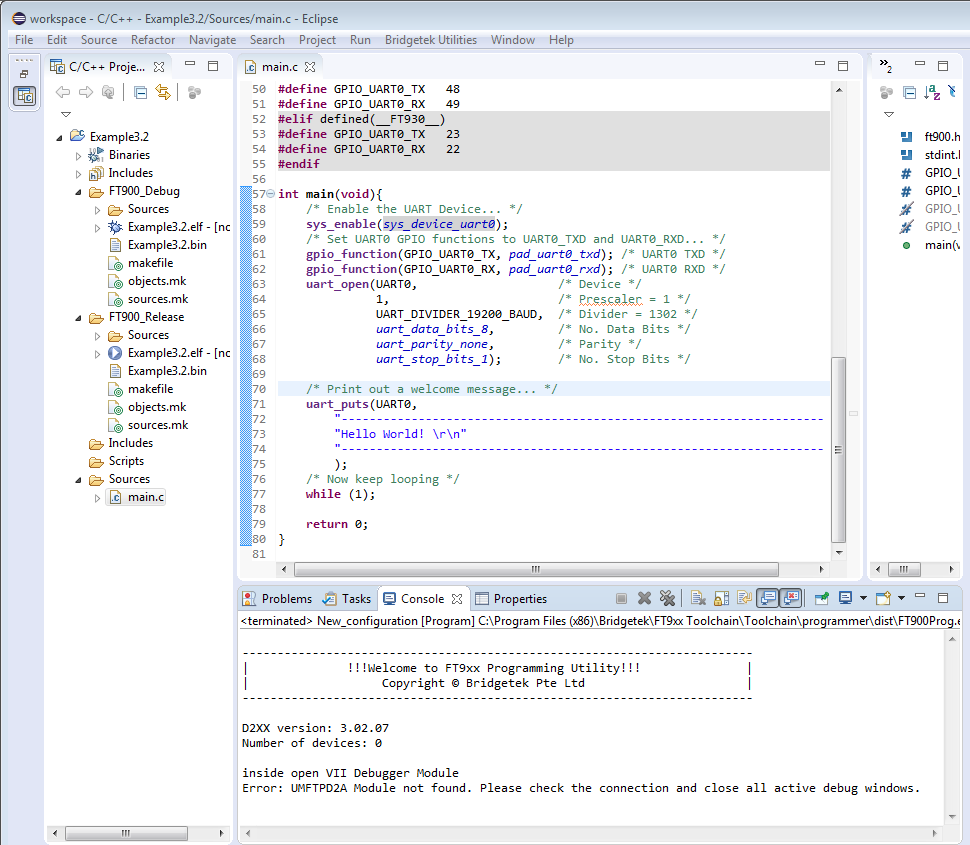Image resolution: width=970 pixels, height=845 pixels.
Task: Toggle show console on standard error change
Action: coord(791,598)
